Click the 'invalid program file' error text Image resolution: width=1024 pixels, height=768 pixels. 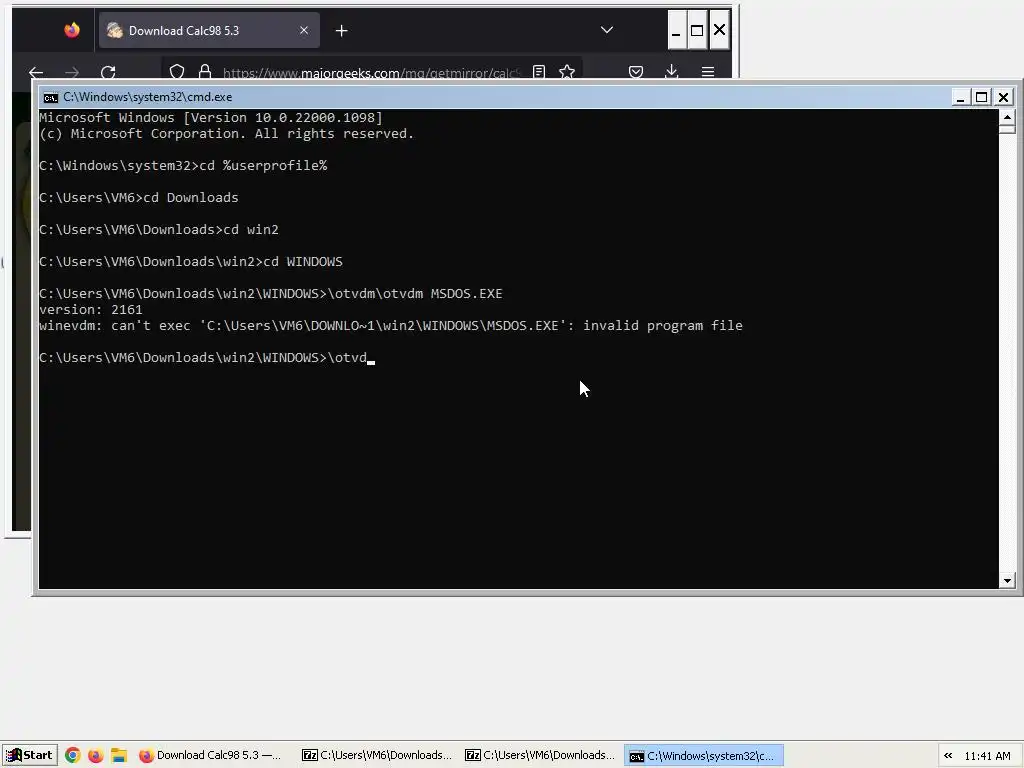663,325
